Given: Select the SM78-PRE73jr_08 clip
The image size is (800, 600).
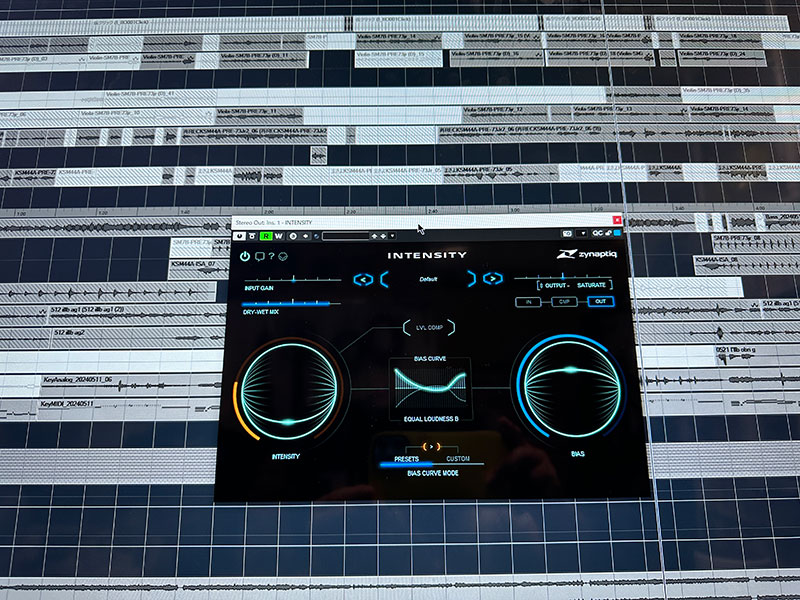Looking at the screenshot, I should [x=756, y=242].
